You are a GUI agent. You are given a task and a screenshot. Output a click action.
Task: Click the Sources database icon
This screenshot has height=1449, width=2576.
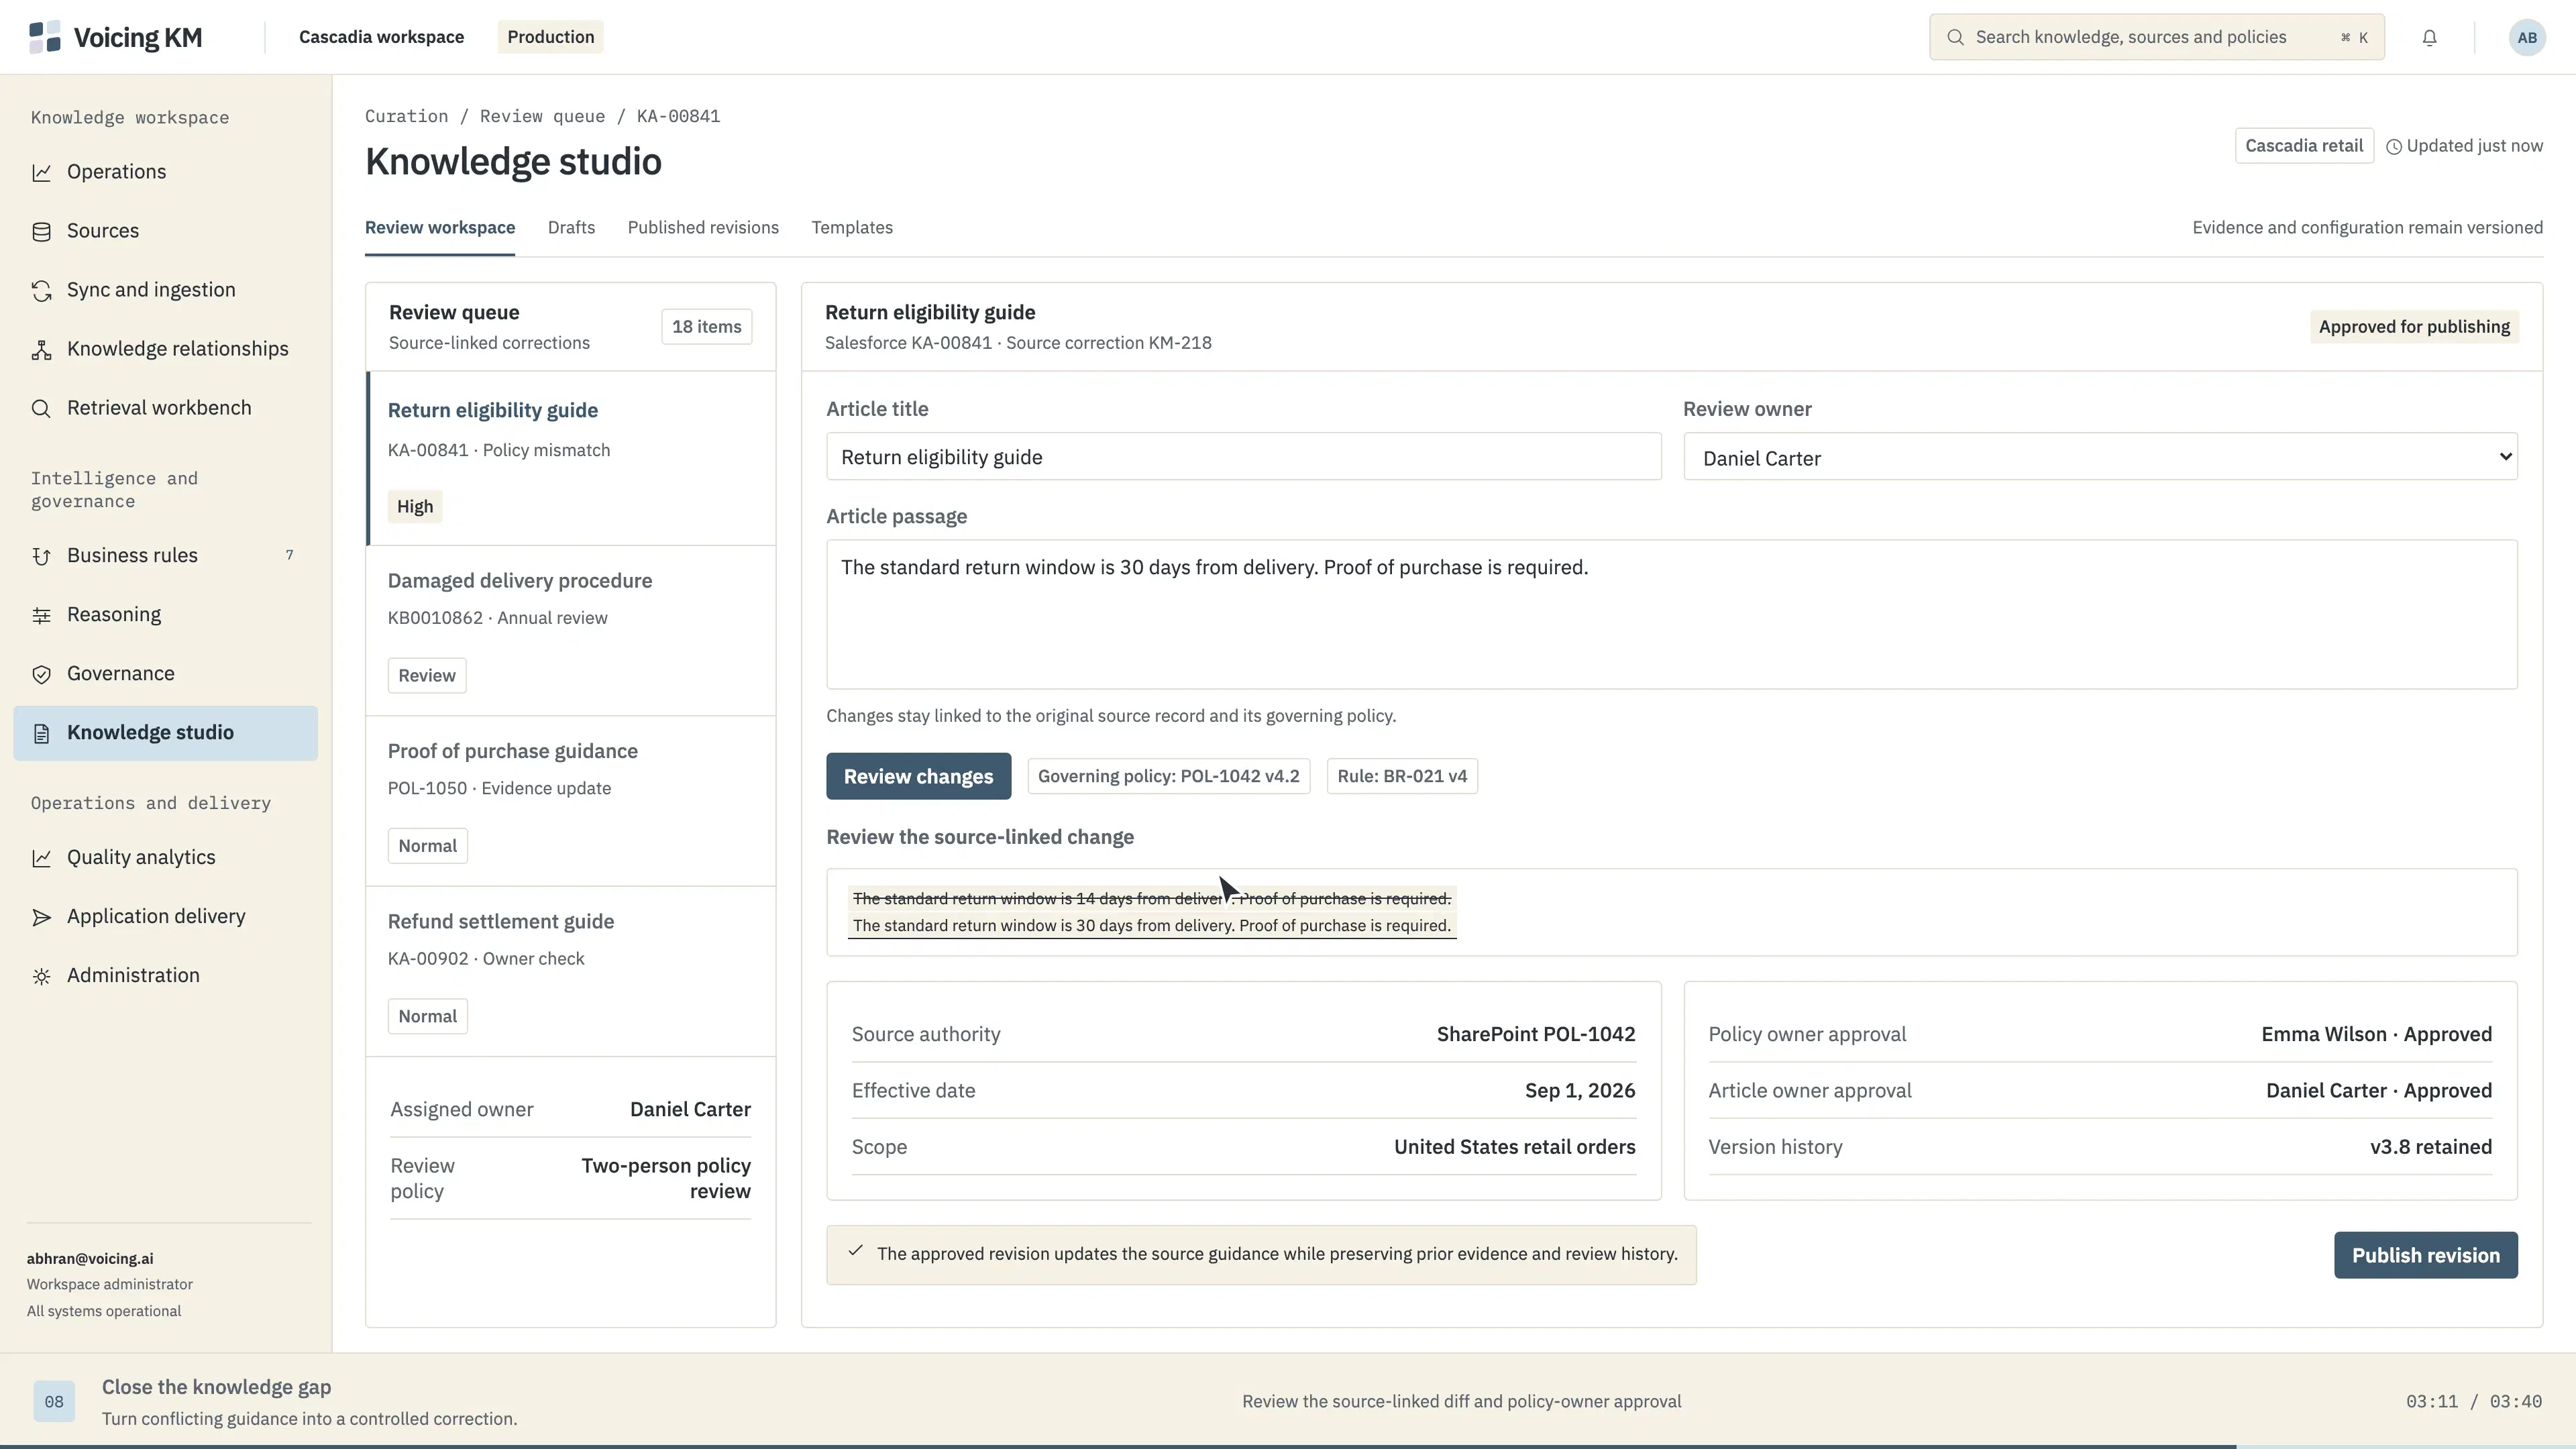pos(41,232)
